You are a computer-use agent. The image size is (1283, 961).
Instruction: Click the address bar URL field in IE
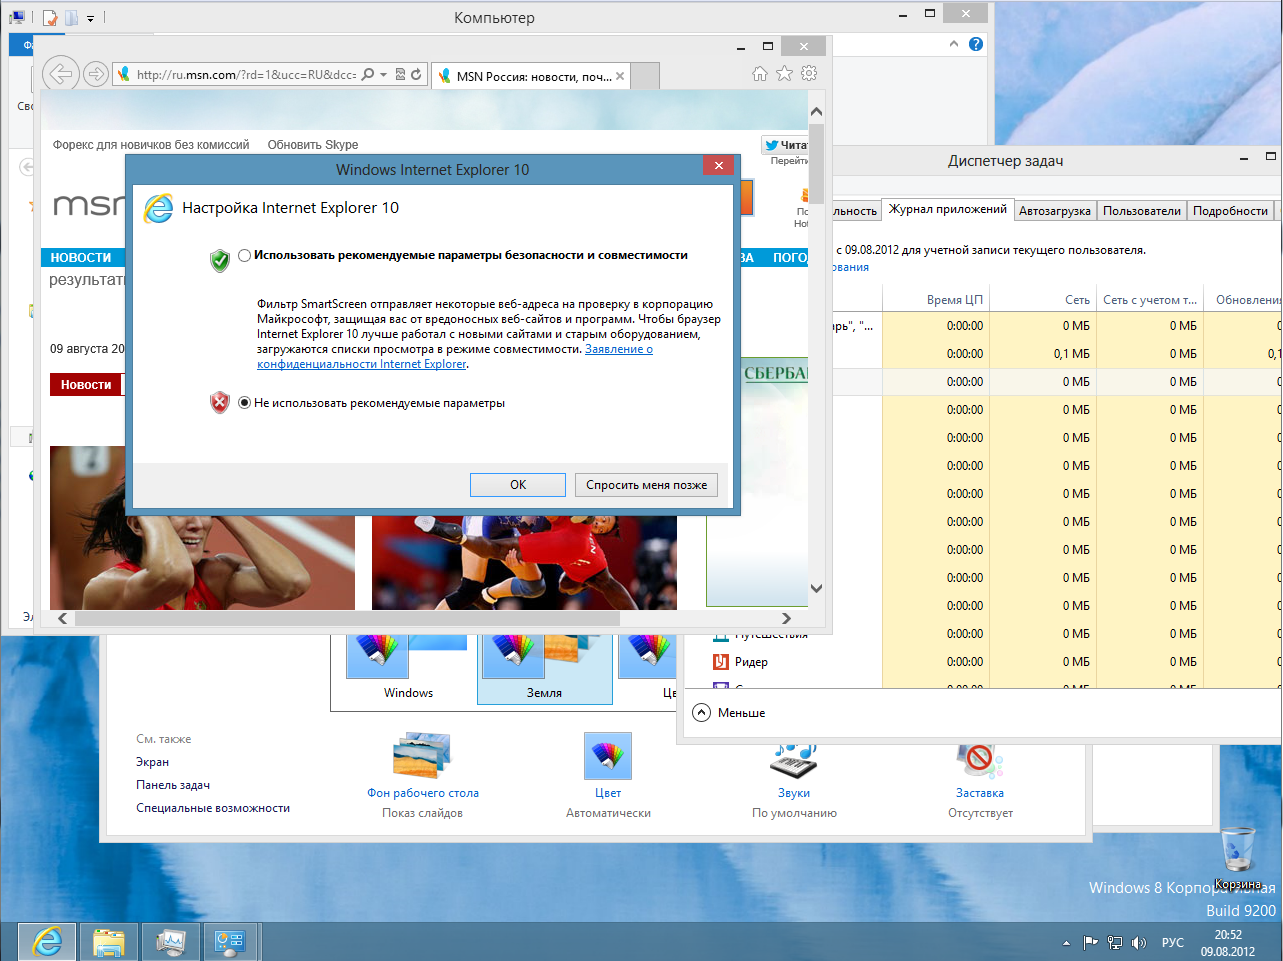tap(245, 74)
